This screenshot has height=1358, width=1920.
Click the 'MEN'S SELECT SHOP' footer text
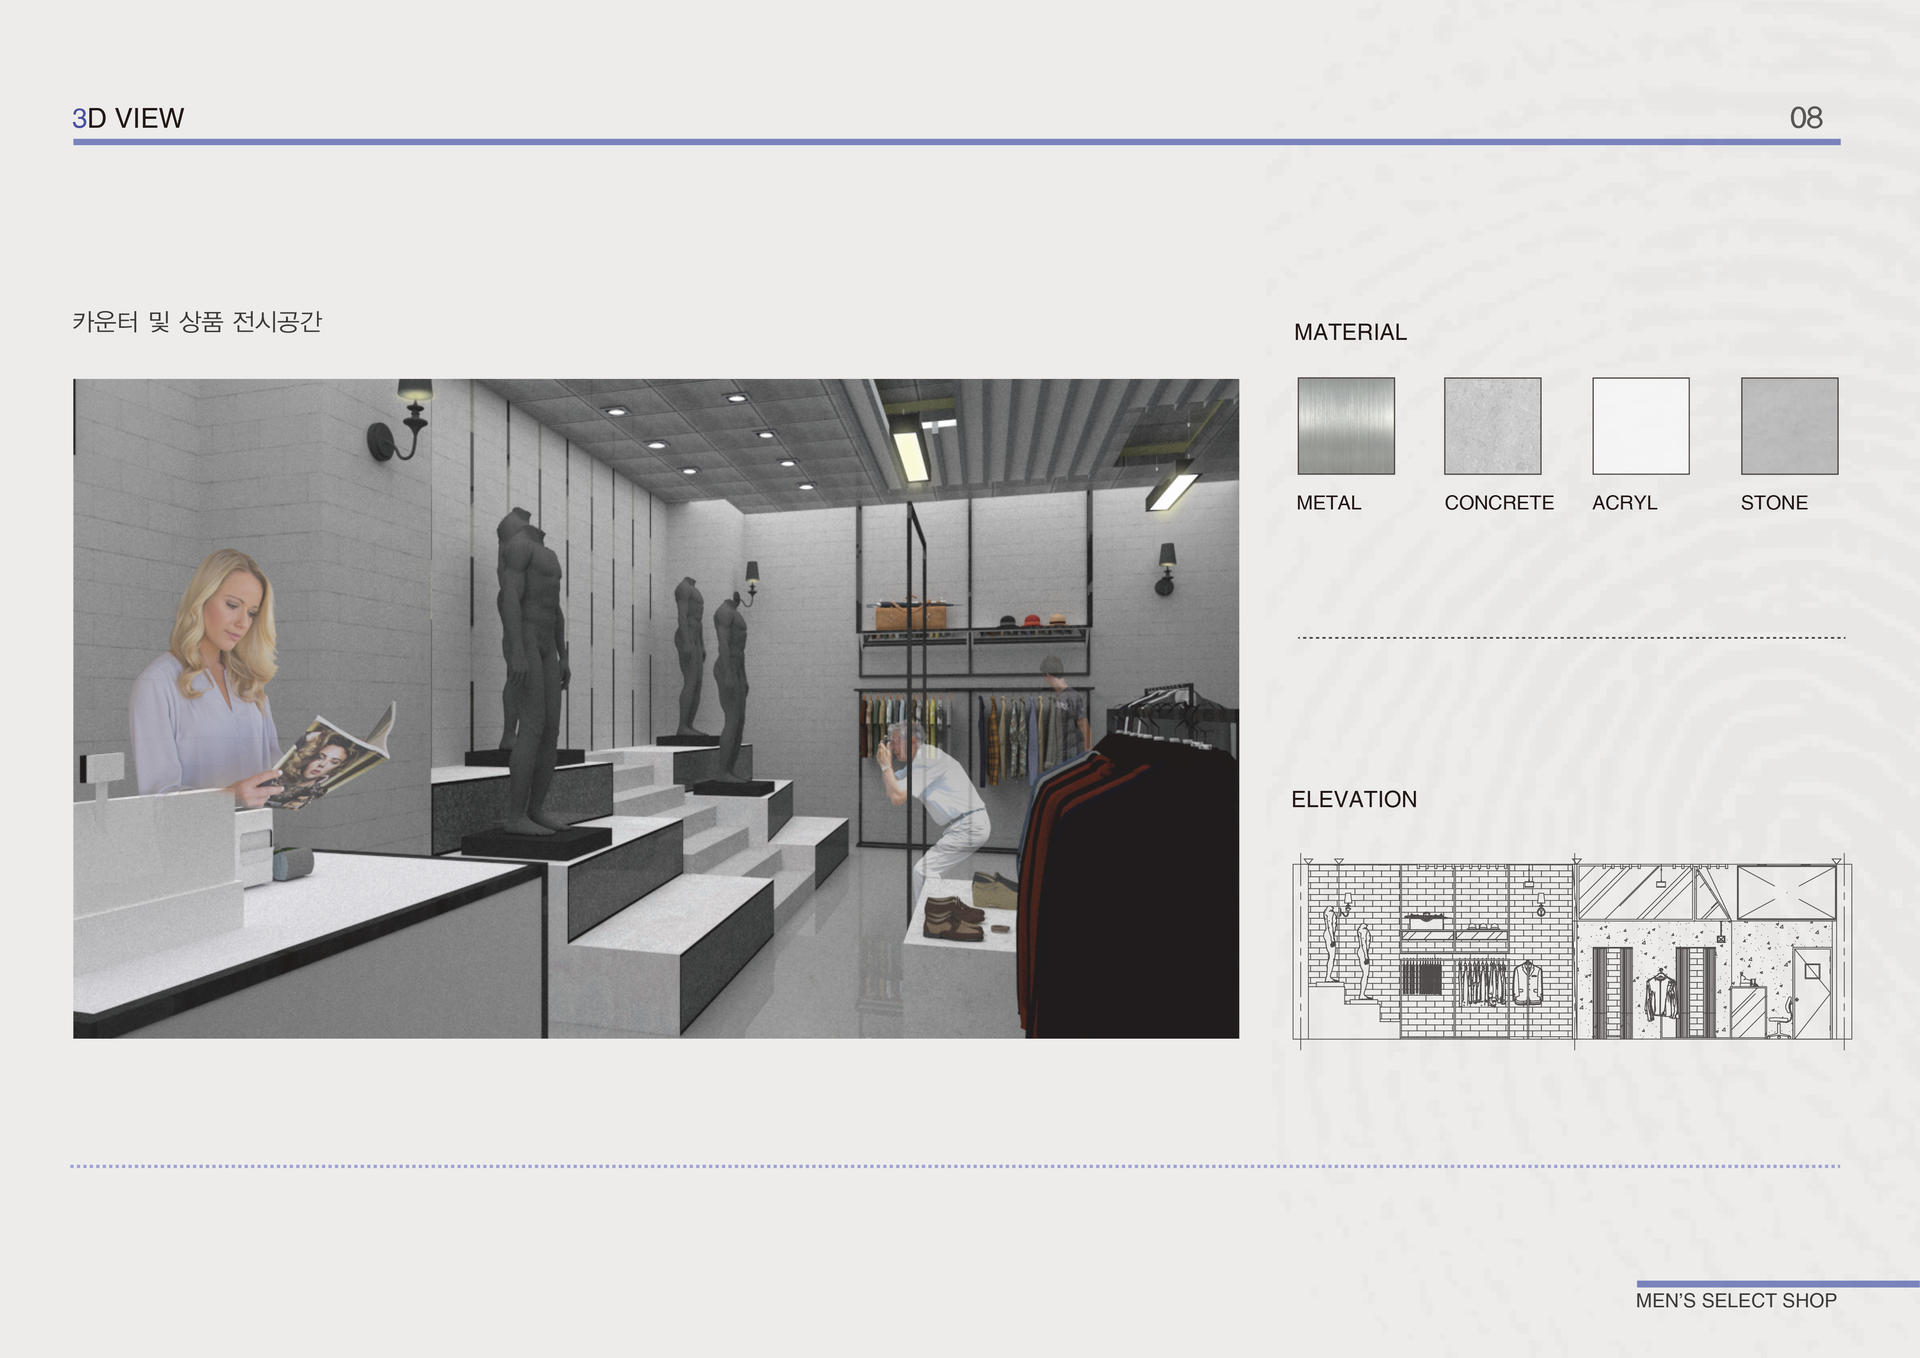coord(1736,1300)
